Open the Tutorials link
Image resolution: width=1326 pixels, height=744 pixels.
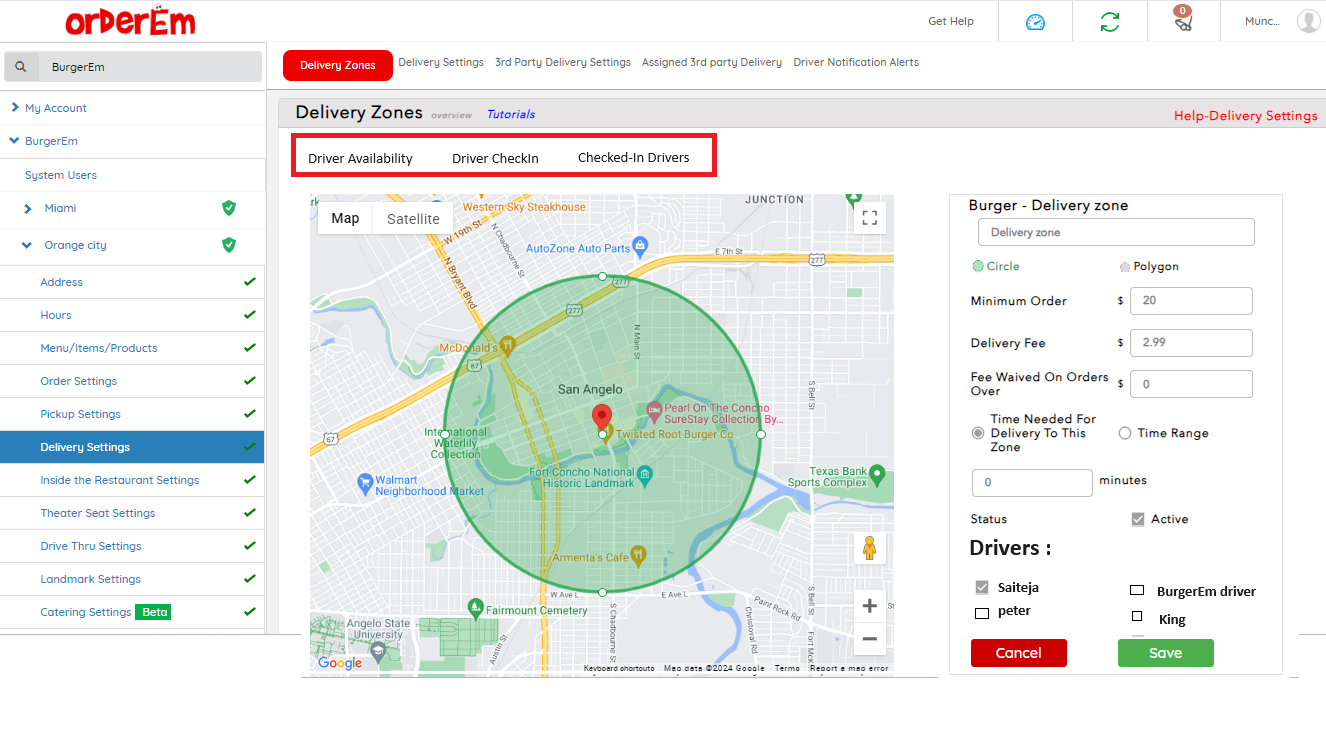(510, 114)
